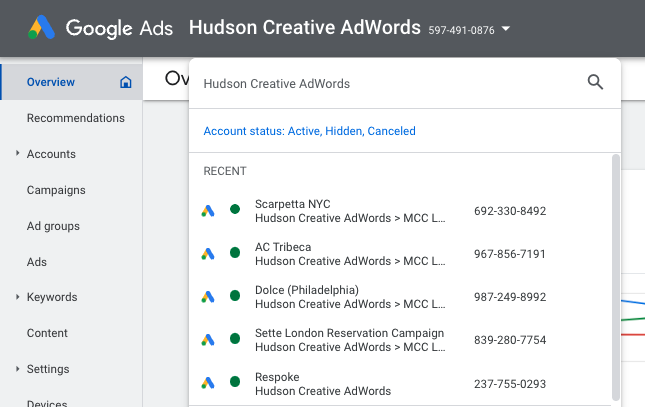The image size is (645, 407).
Task: Select the Dolce (Philadelphia) account
Action: pos(400,297)
